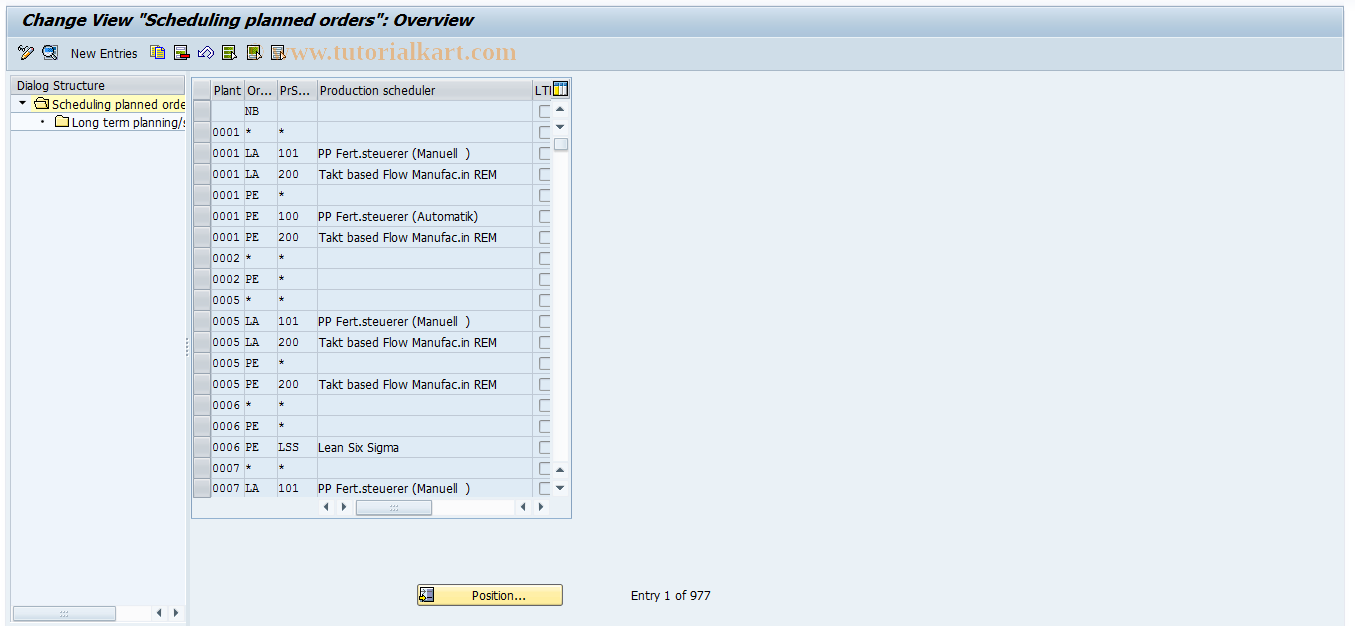Click 'Entry 1 of 977' status text
The image size is (1355, 626).
(670, 595)
